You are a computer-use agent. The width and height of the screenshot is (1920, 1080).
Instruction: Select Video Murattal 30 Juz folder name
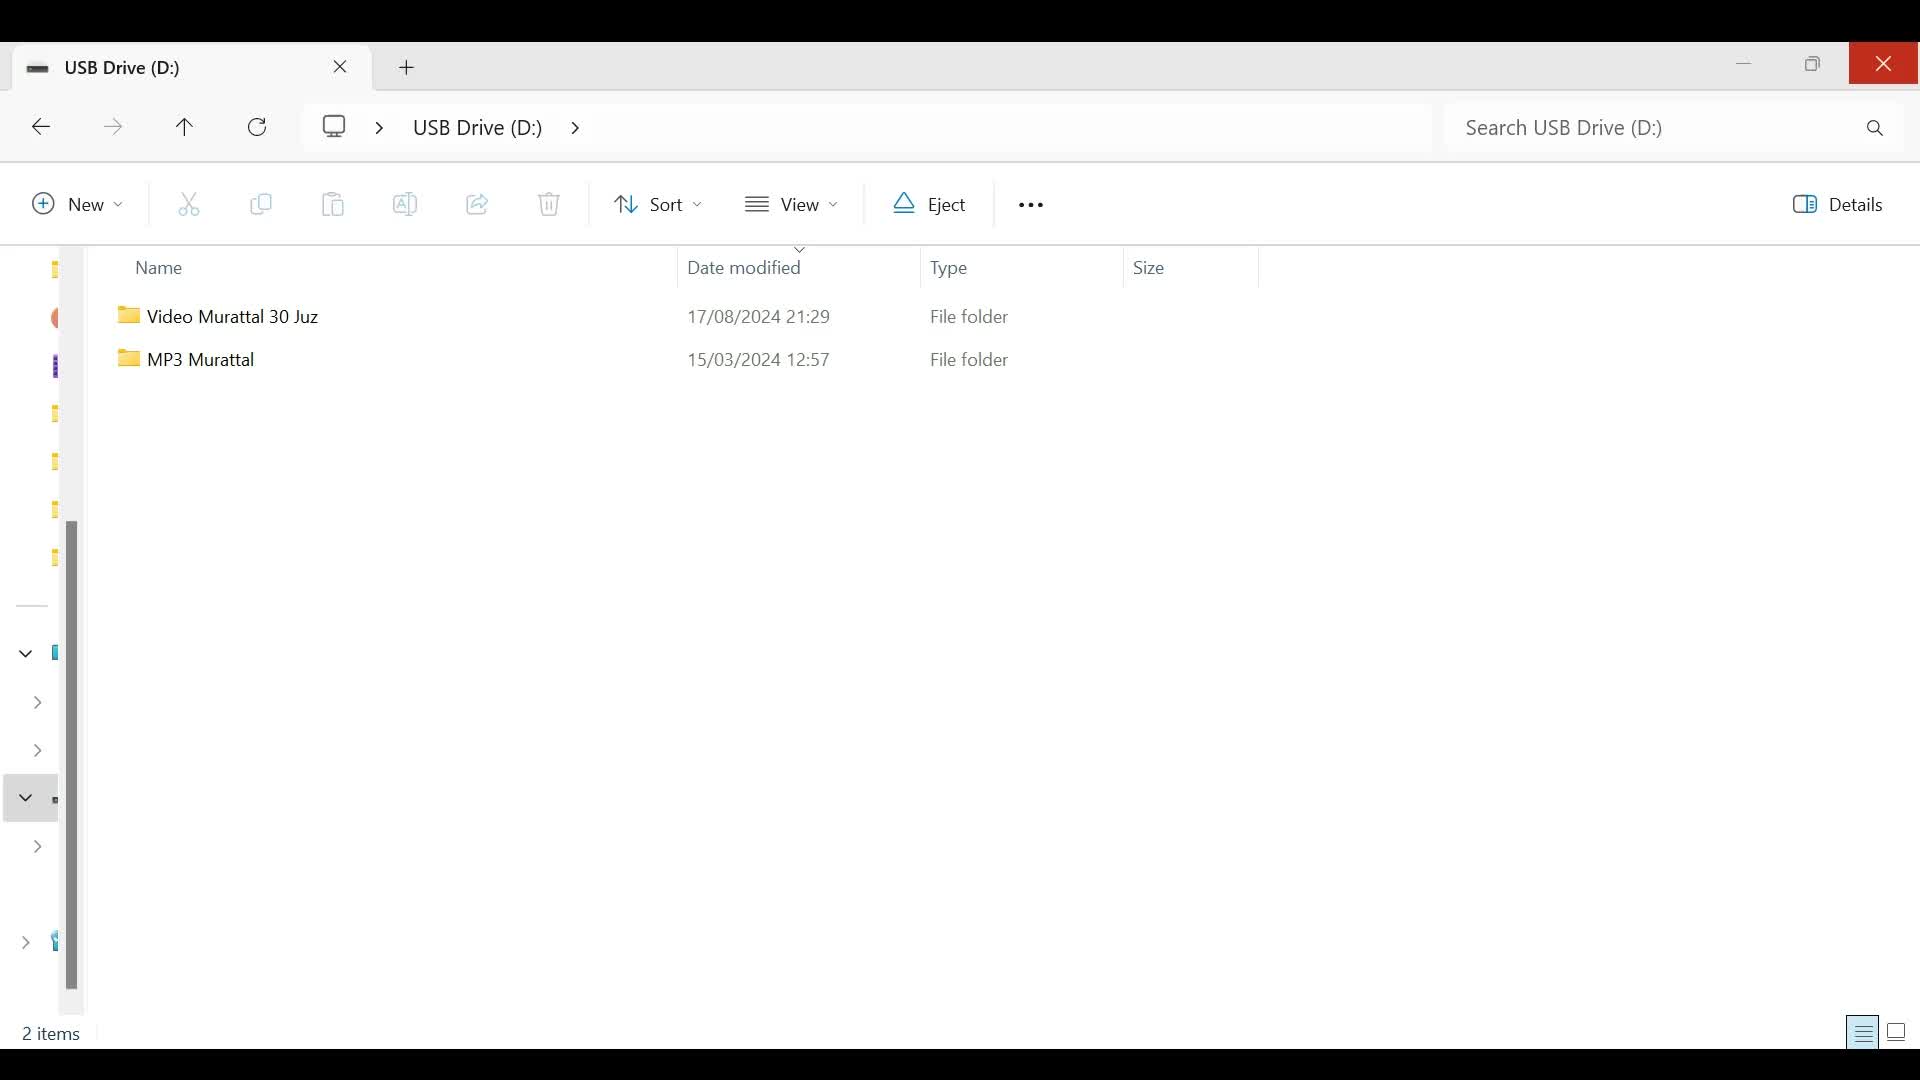click(x=232, y=317)
